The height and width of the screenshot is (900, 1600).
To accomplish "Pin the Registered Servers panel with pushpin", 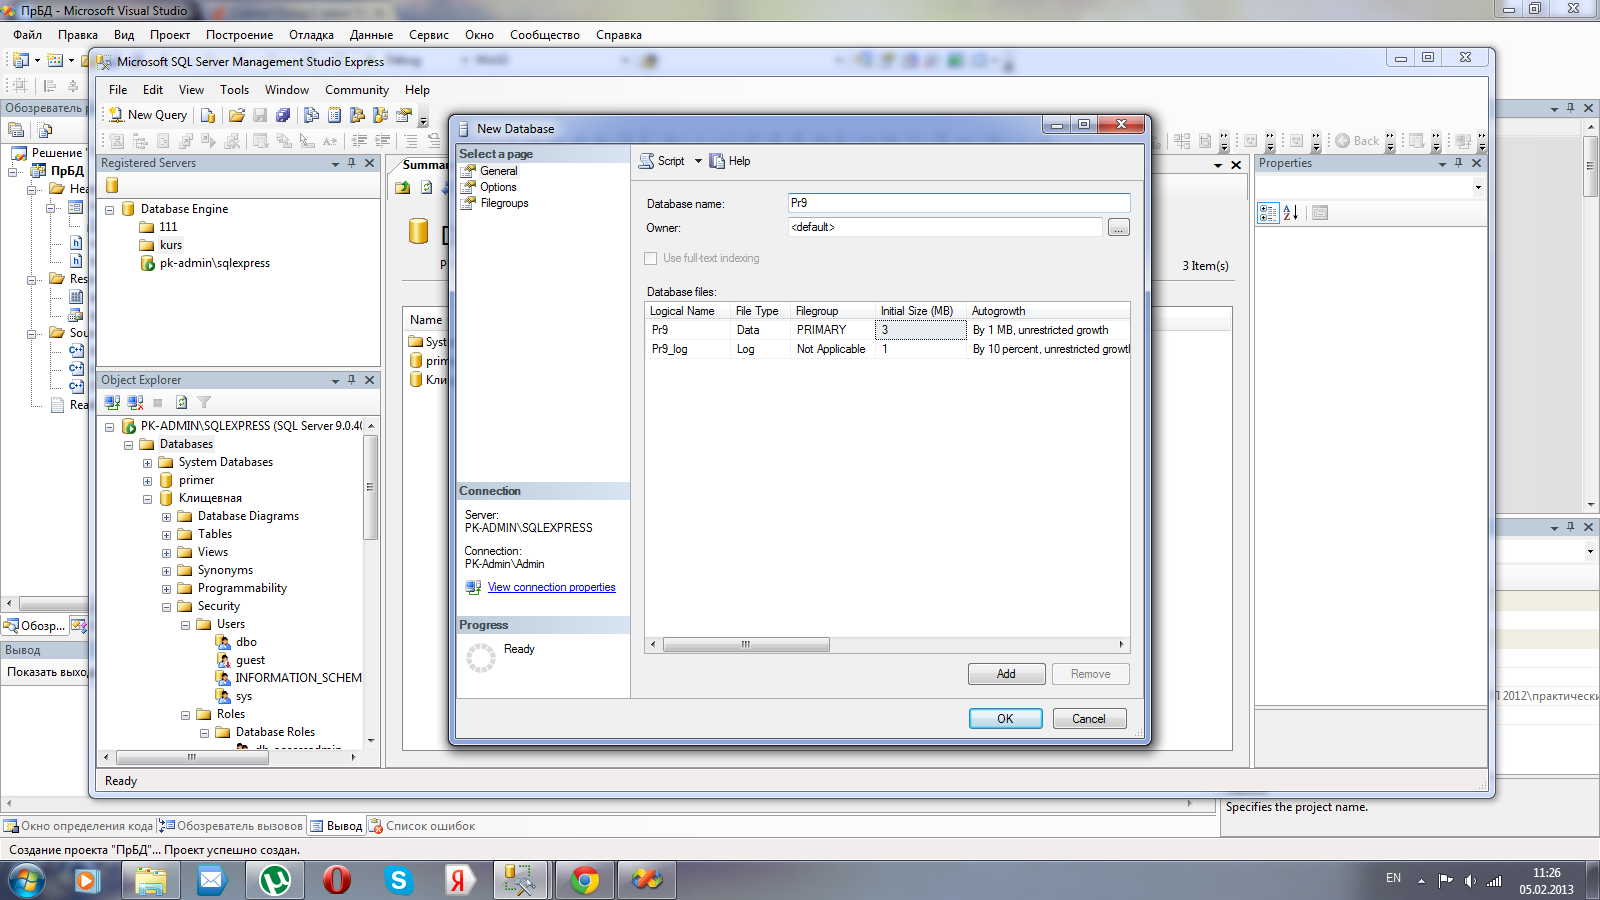I will coord(352,163).
